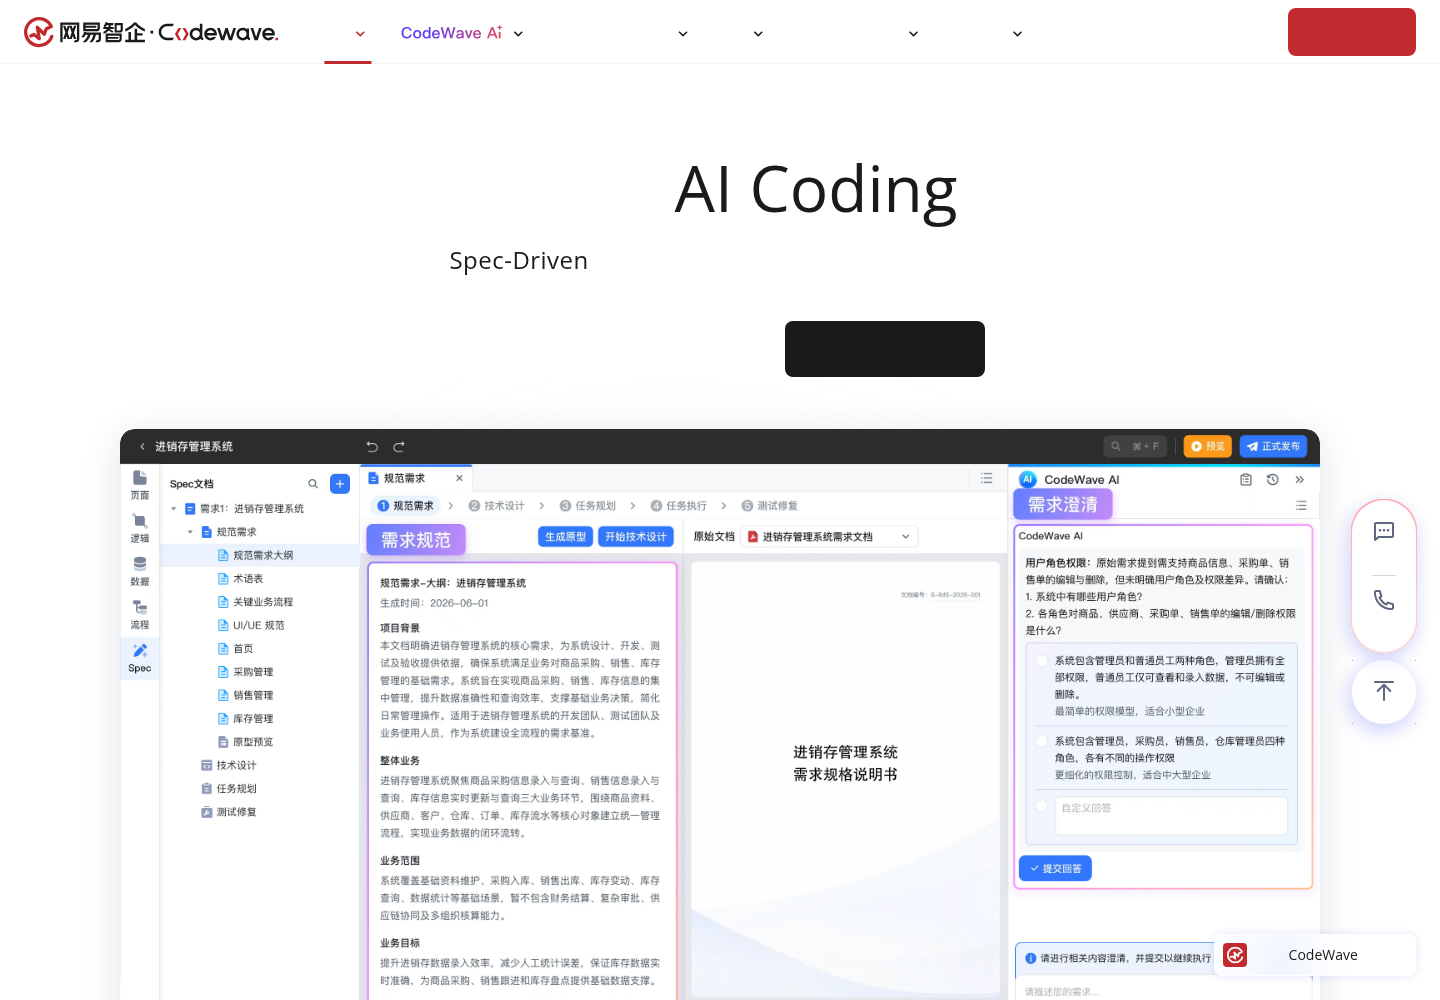Select the 系统包含管理员和普通员工 radio option
The width and height of the screenshot is (1440, 1000).
[x=1042, y=661]
